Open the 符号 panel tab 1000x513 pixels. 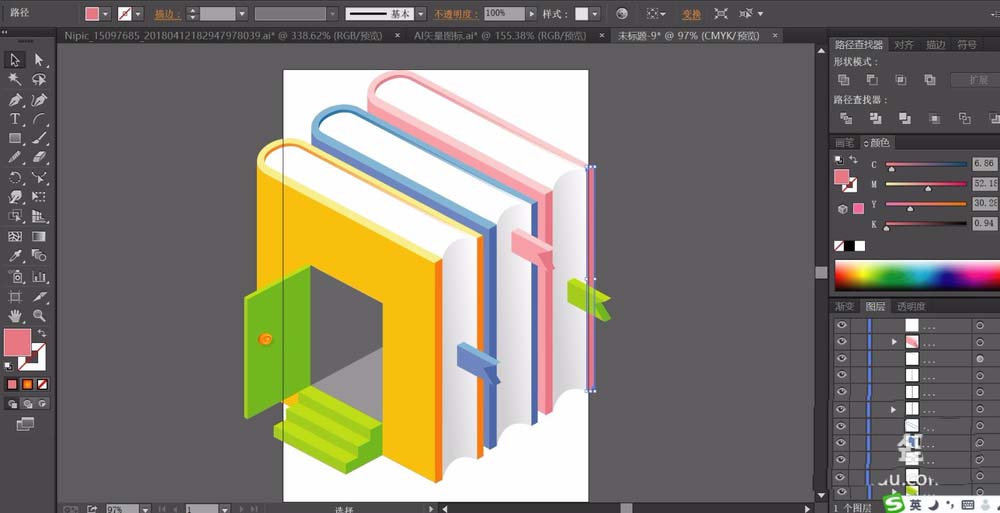pyautogui.click(x=967, y=45)
